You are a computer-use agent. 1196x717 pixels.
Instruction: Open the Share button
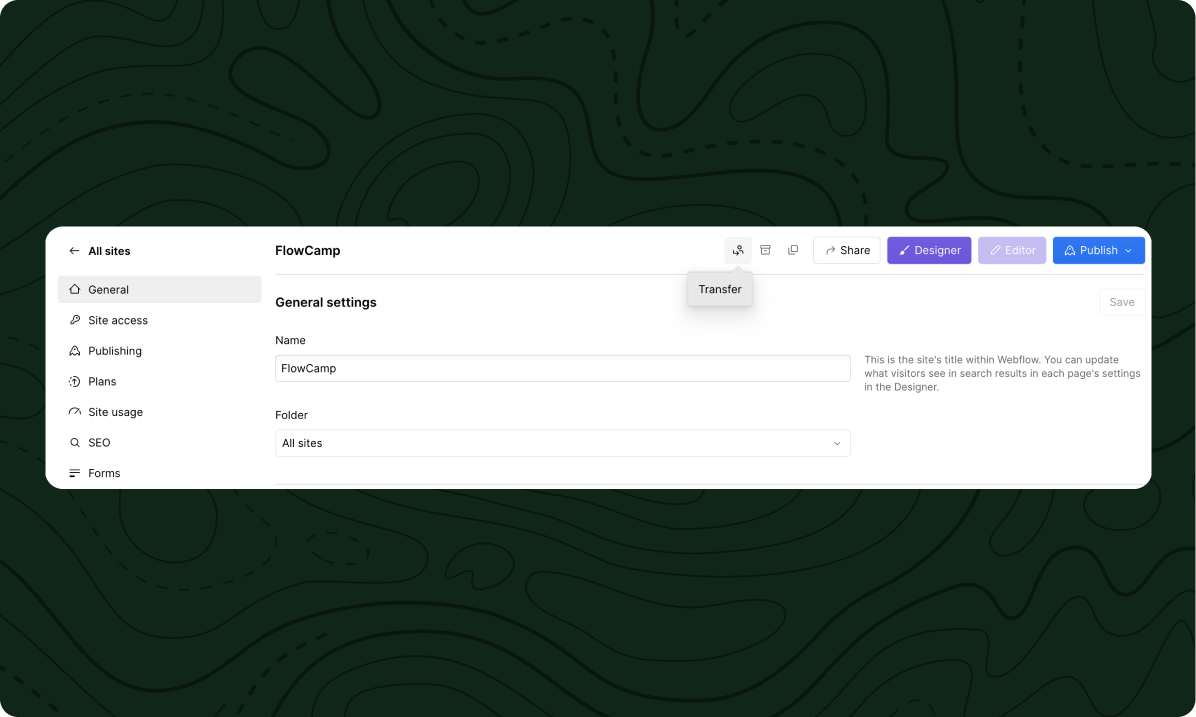tap(847, 250)
